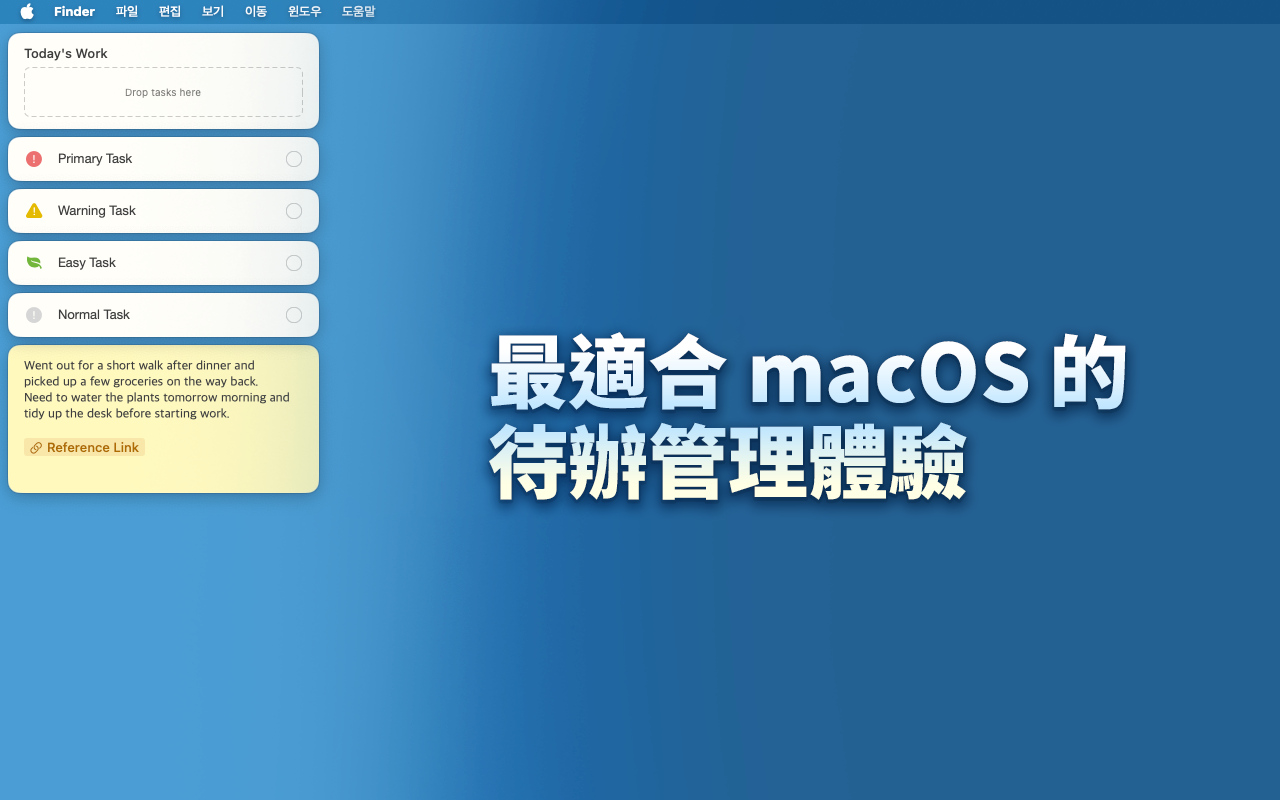
Task: Click the red Primary Task priority icon
Action: point(34,159)
